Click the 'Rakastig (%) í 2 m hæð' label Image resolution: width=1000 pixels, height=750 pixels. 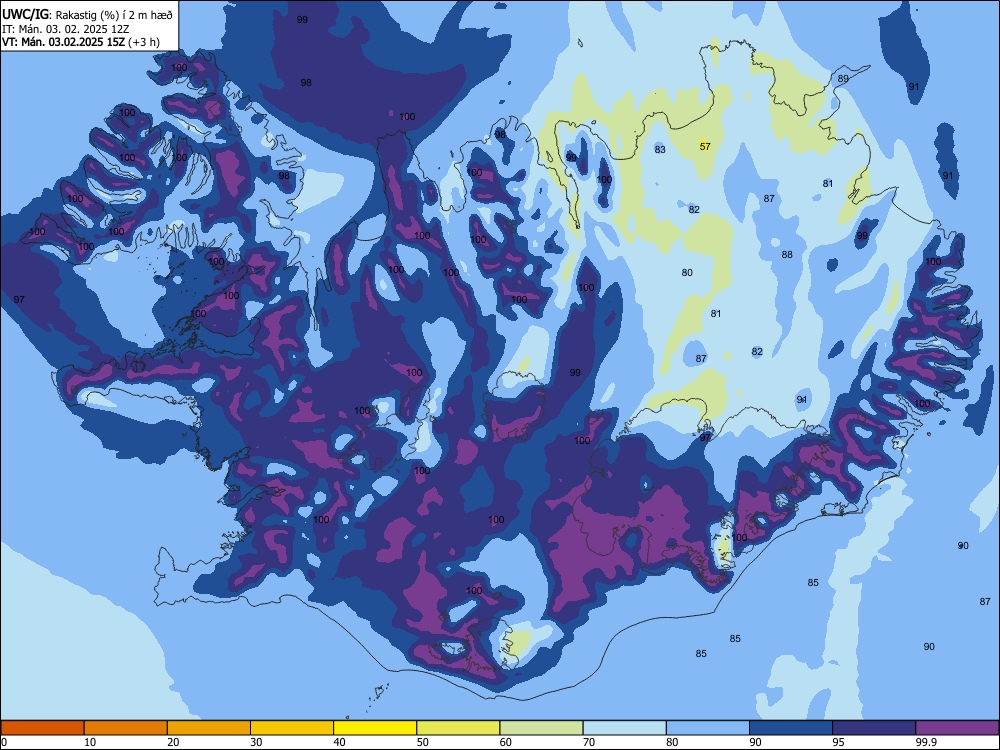point(114,15)
